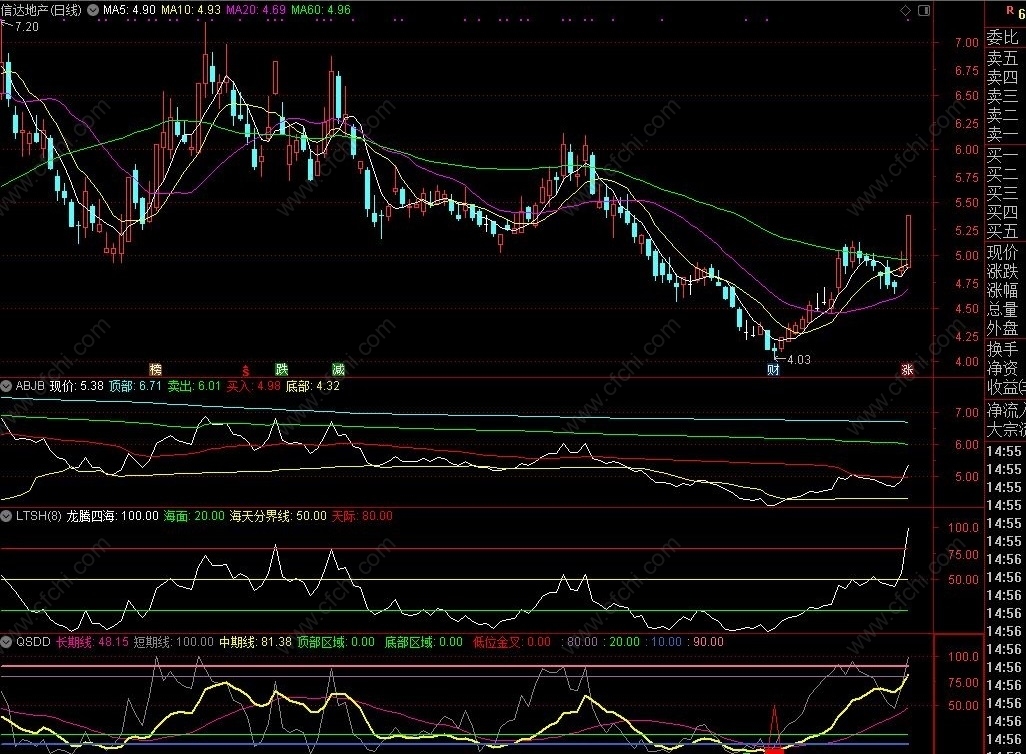Viewport: 1026px width, 754px height.
Task: Click the 财 marker under the 4.03 low
Action: pyautogui.click(x=773, y=370)
